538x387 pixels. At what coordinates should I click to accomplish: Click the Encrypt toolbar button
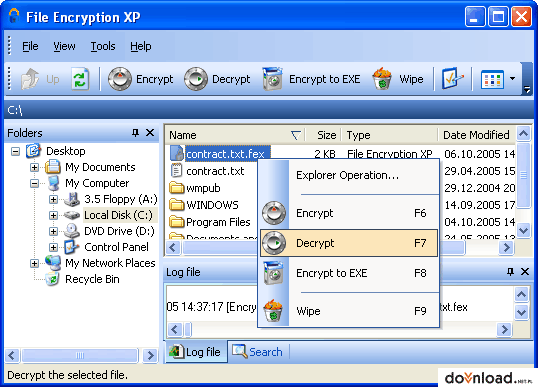140,79
